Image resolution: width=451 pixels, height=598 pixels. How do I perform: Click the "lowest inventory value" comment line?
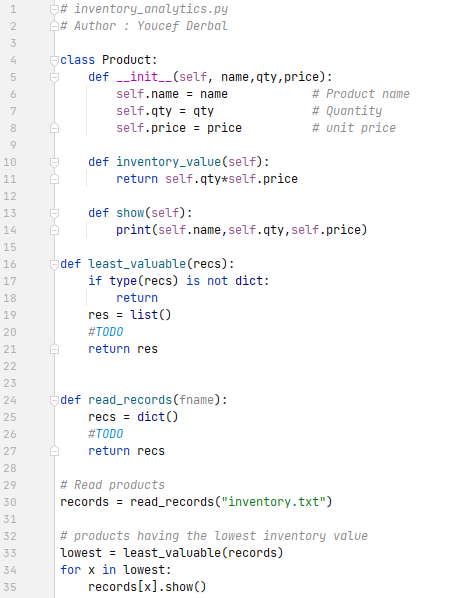point(214,536)
